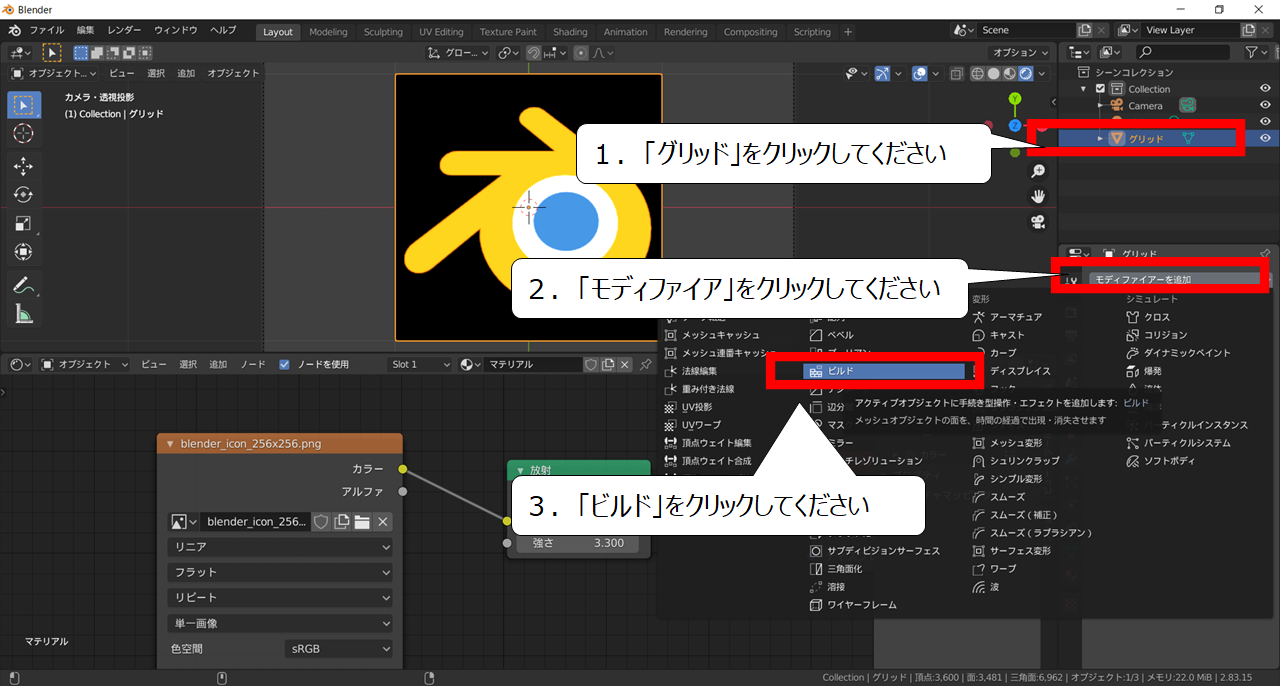Click the Blender logo menu icon
The image size is (1280, 686).
click(x=15, y=31)
